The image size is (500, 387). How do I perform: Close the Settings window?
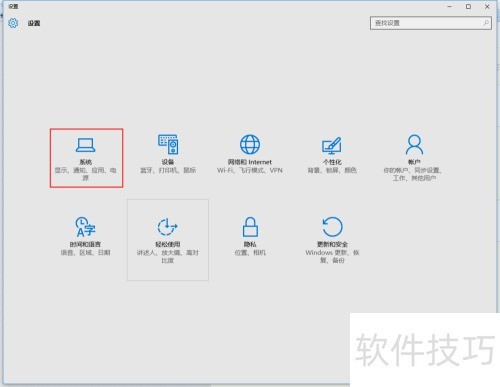tap(487, 6)
